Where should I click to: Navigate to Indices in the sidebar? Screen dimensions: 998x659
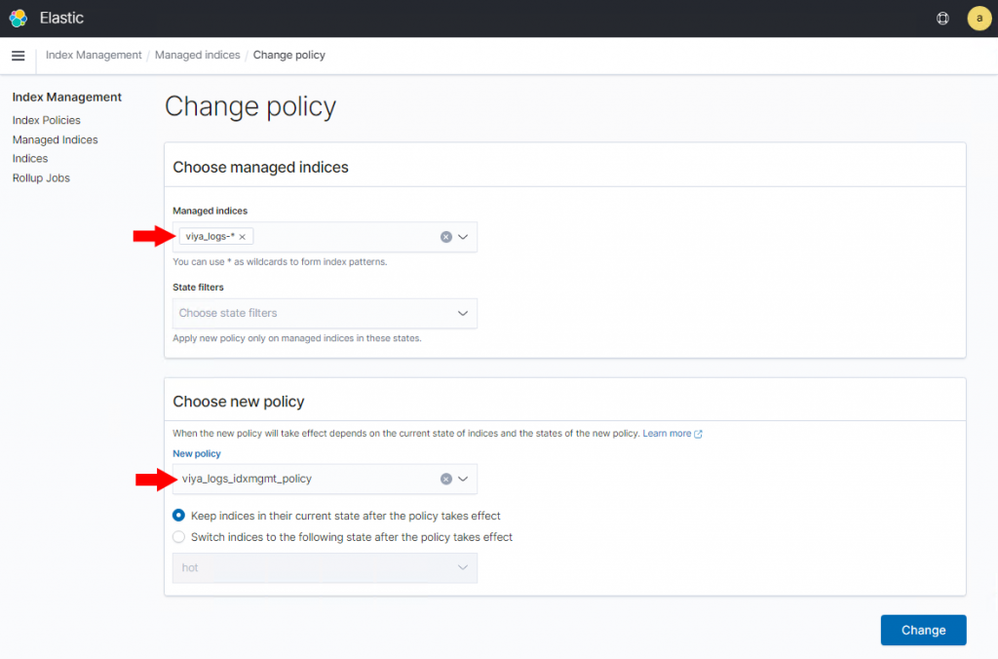[x=30, y=158]
